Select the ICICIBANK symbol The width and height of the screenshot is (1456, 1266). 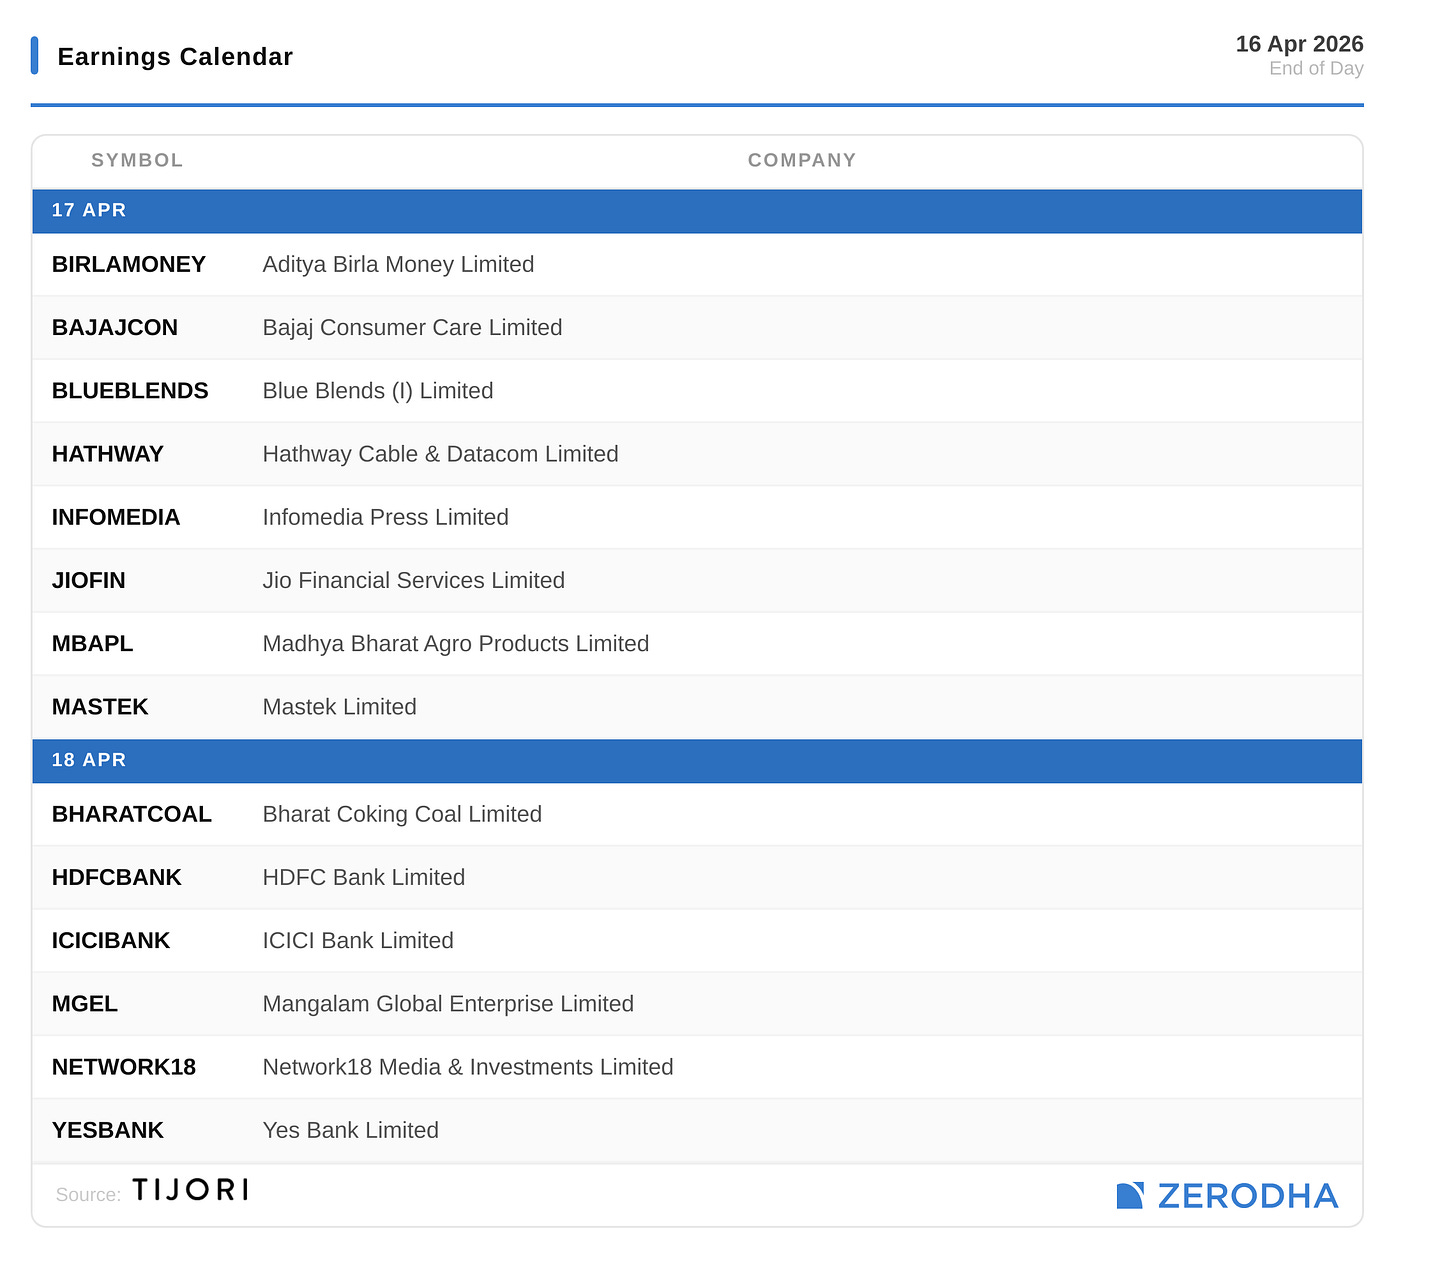click(111, 941)
